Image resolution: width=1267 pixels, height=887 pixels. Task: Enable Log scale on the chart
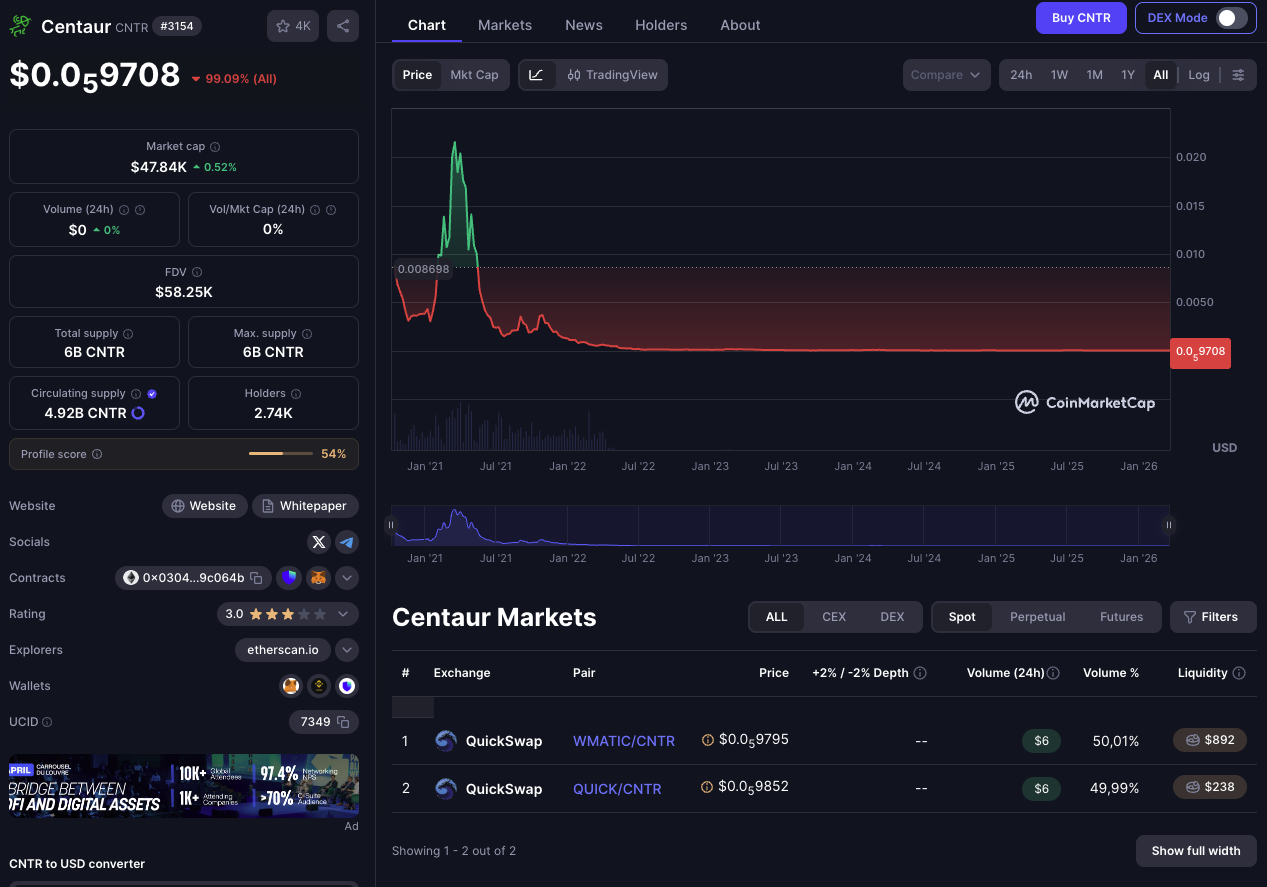pos(1198,75)
